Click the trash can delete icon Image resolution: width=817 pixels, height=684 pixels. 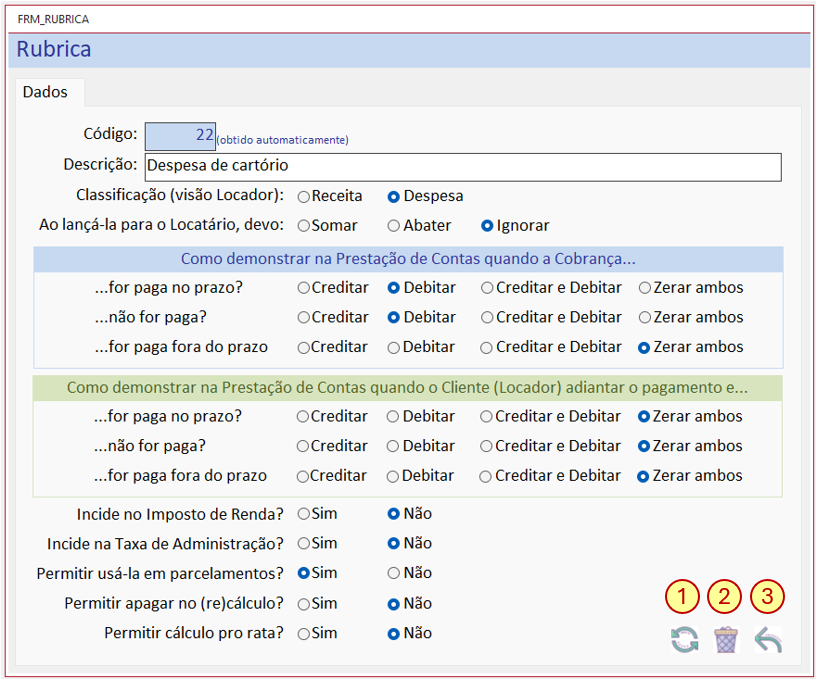[726, 640]
